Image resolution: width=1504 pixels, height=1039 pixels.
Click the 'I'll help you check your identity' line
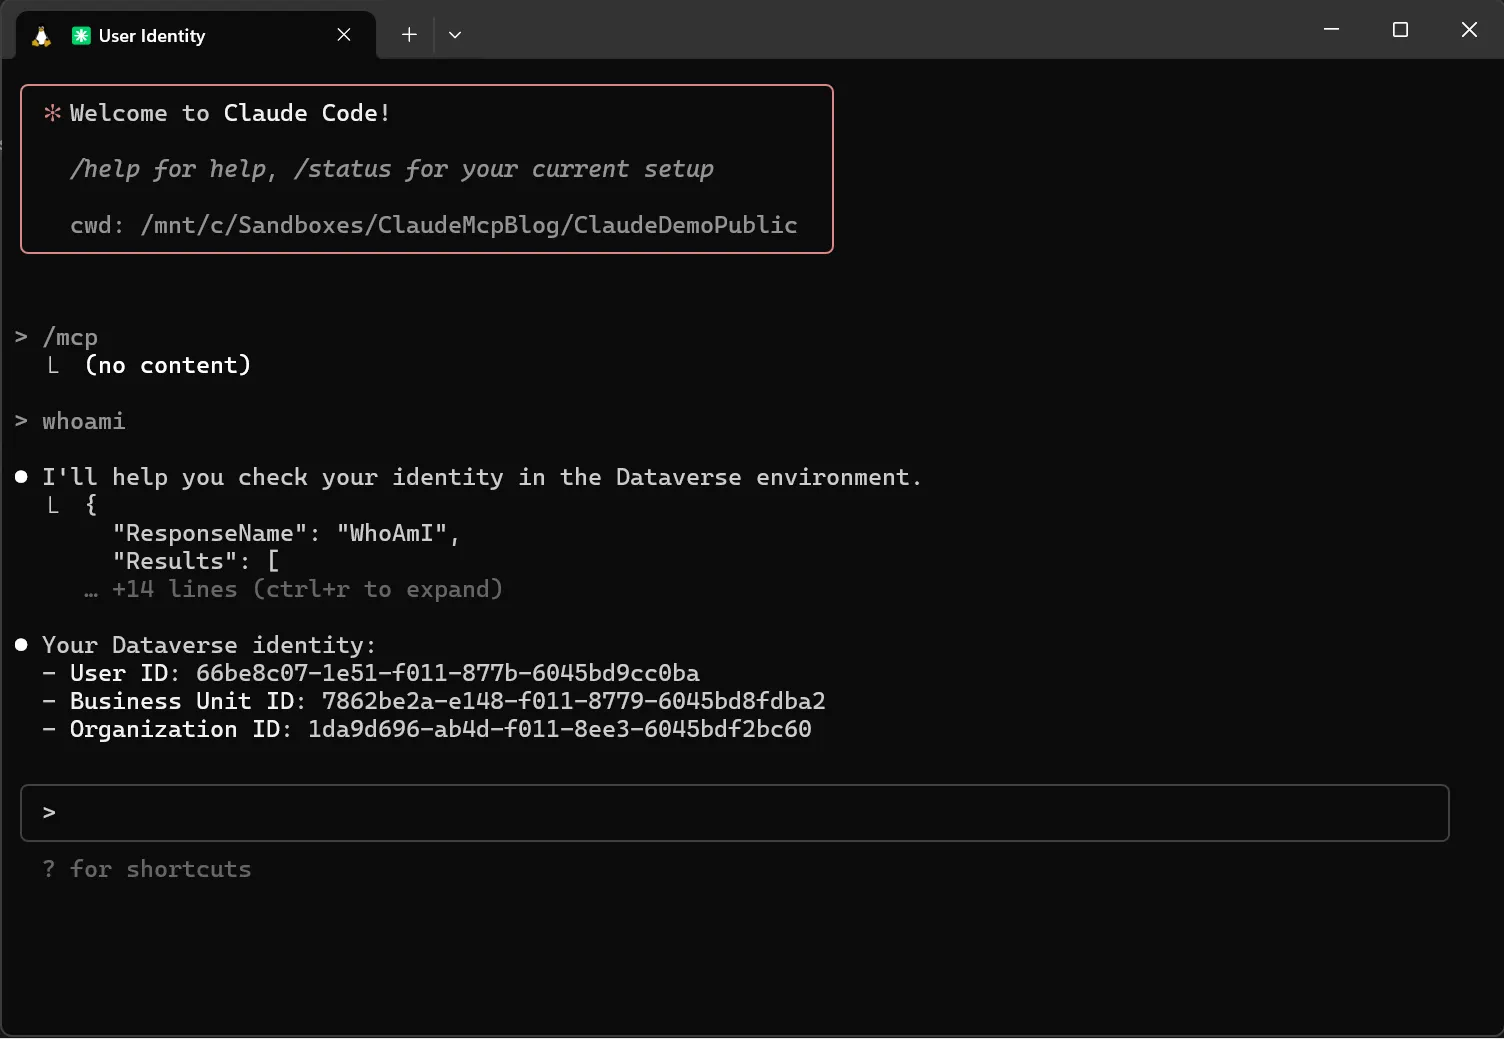click(481, 477)
